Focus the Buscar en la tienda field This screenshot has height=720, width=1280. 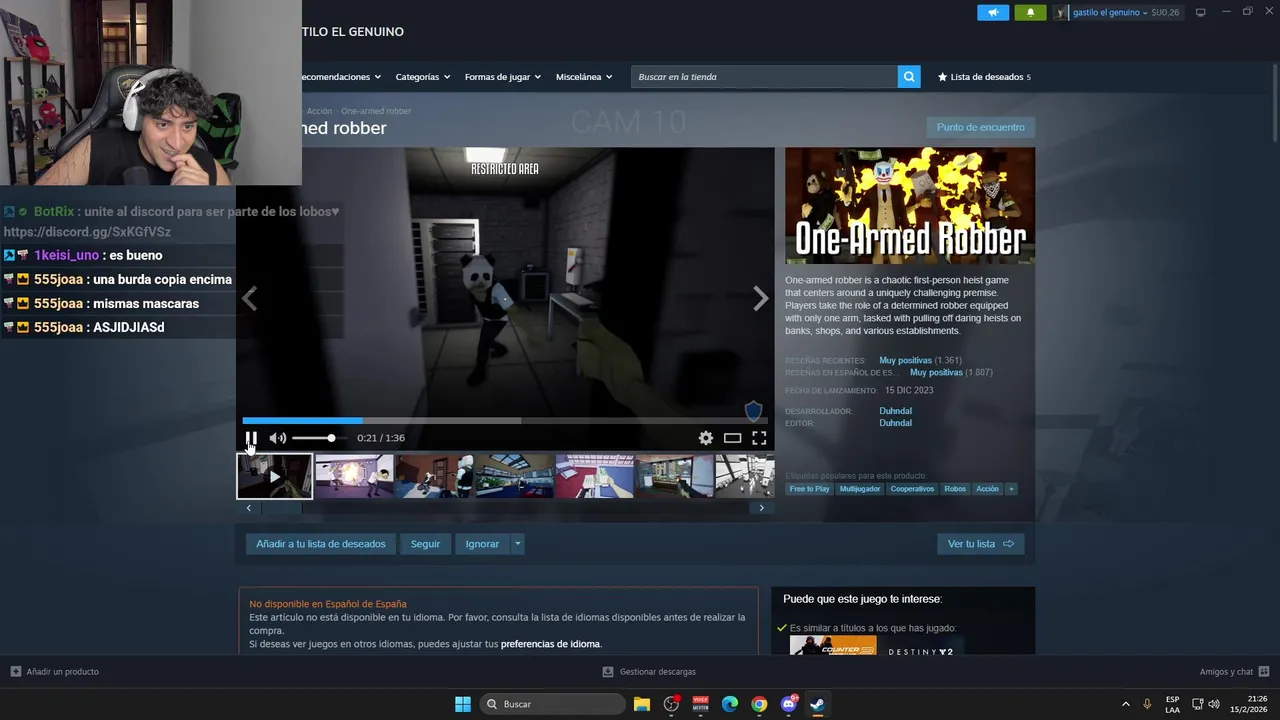(x=764, y=77)
